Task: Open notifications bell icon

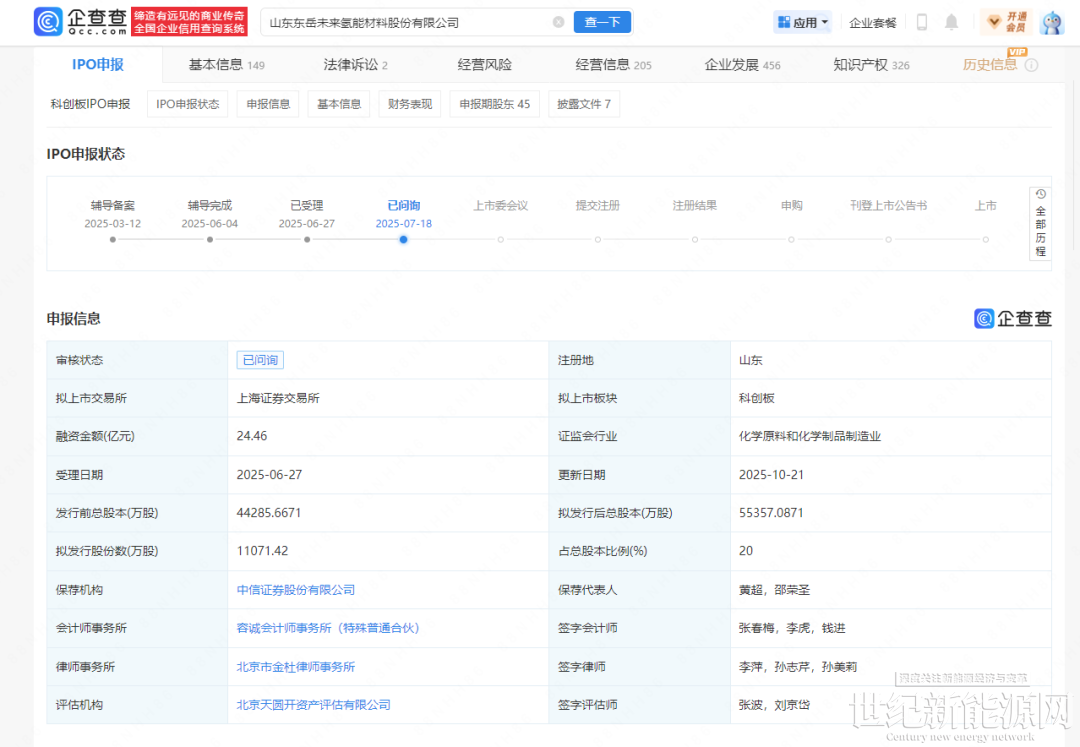Action: tap(951, 22)
